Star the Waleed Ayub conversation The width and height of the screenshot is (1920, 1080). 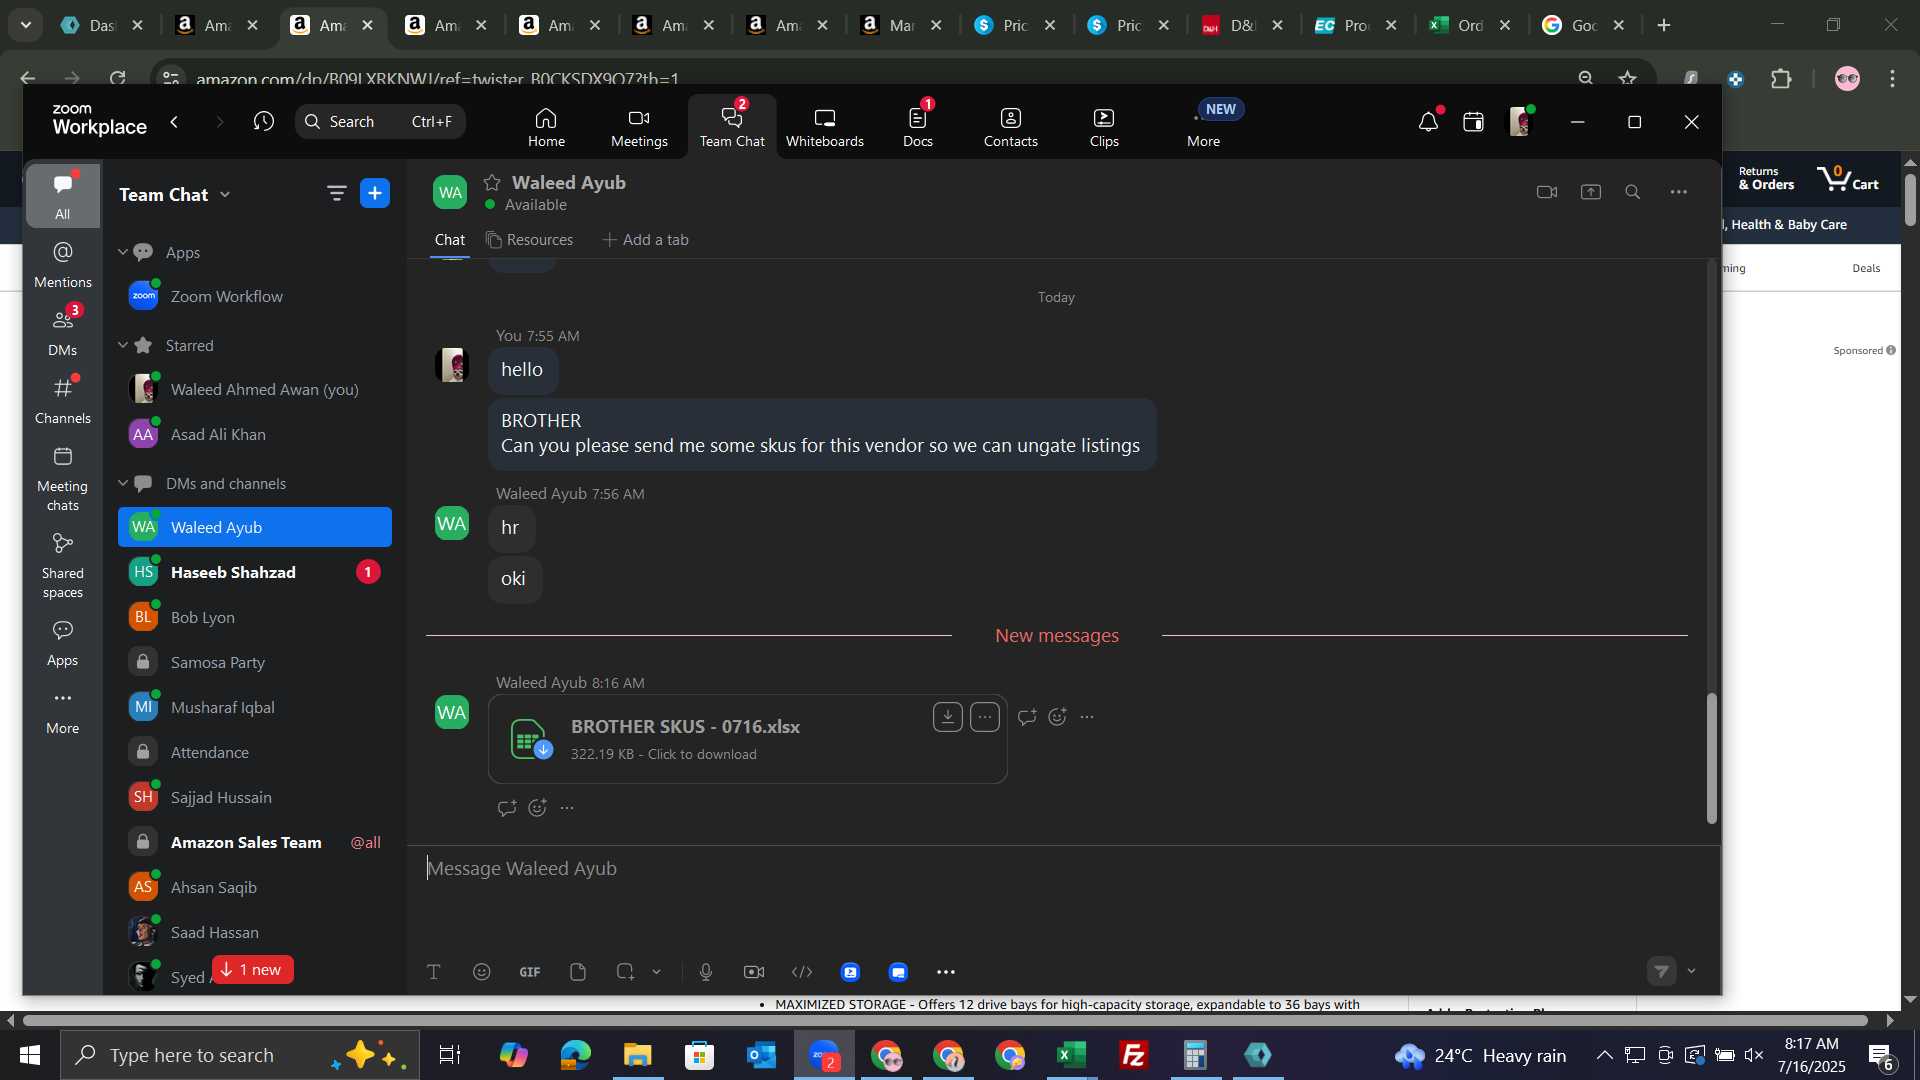(x=491, y=182)
